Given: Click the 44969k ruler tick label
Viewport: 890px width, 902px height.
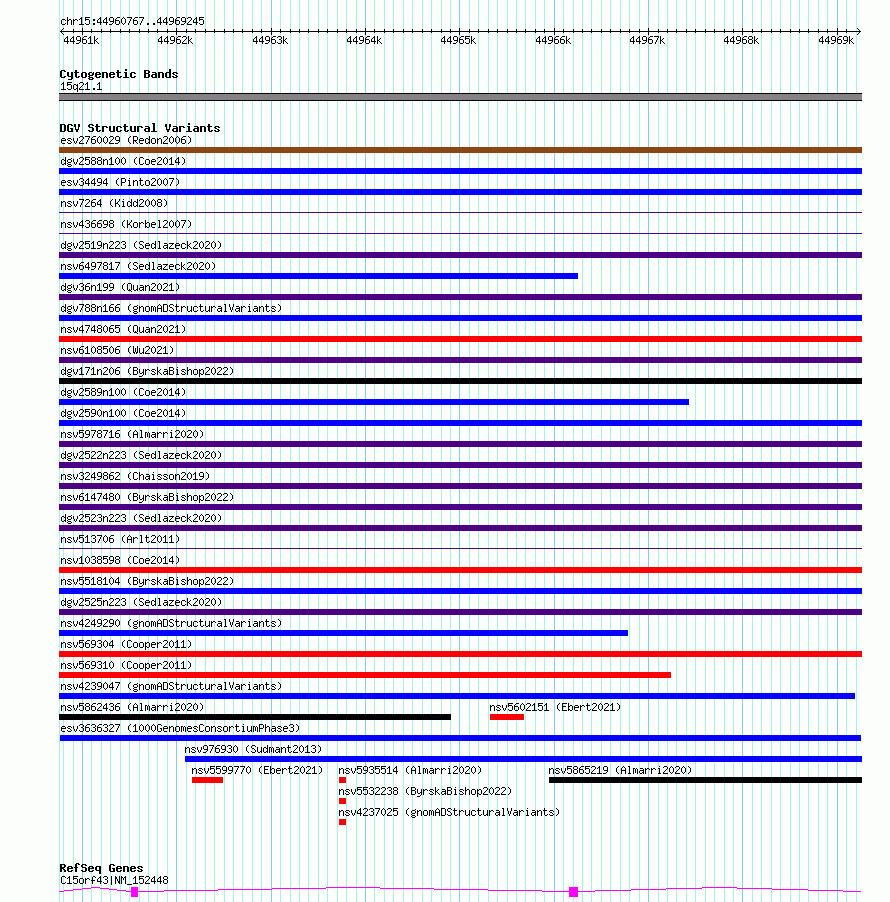Looking at the screenshot, I should click(836, 40).
